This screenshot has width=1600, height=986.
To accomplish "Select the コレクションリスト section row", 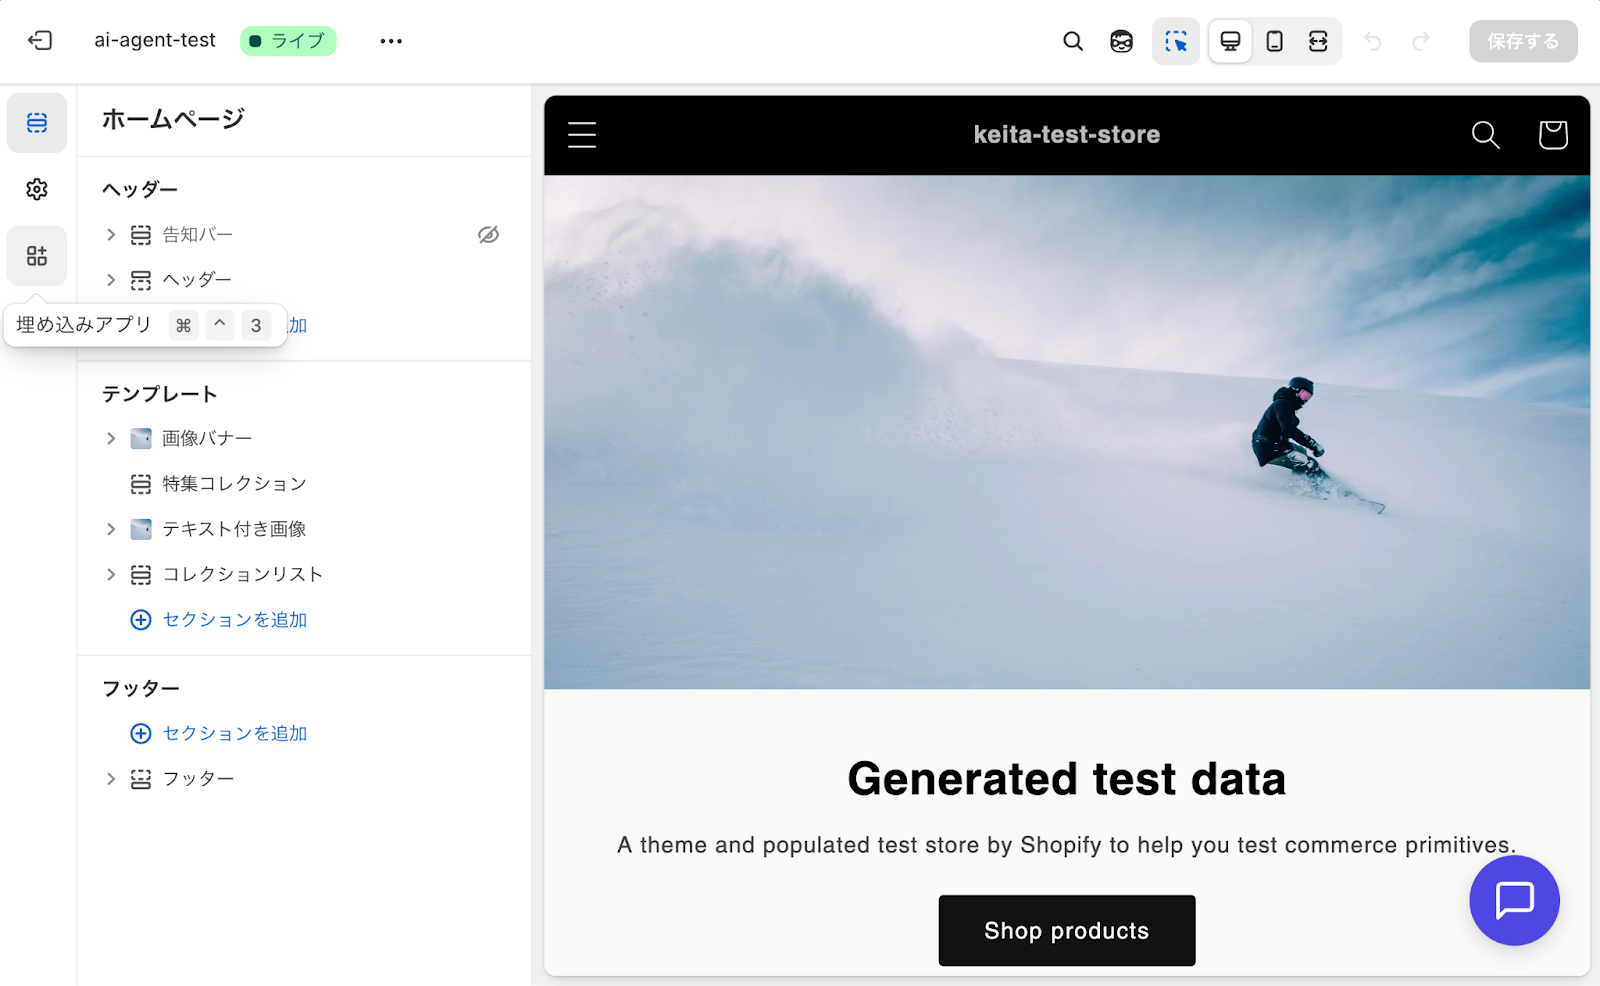I will click(303, 574).
